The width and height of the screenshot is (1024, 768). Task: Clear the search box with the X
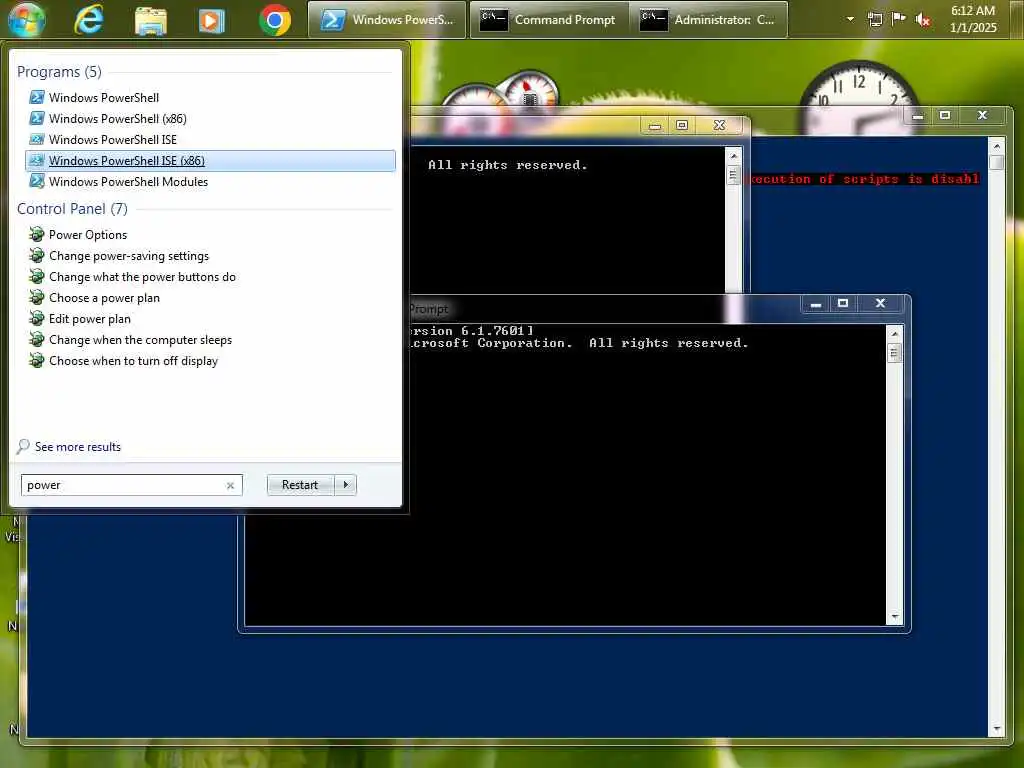[x=230, y=485]
